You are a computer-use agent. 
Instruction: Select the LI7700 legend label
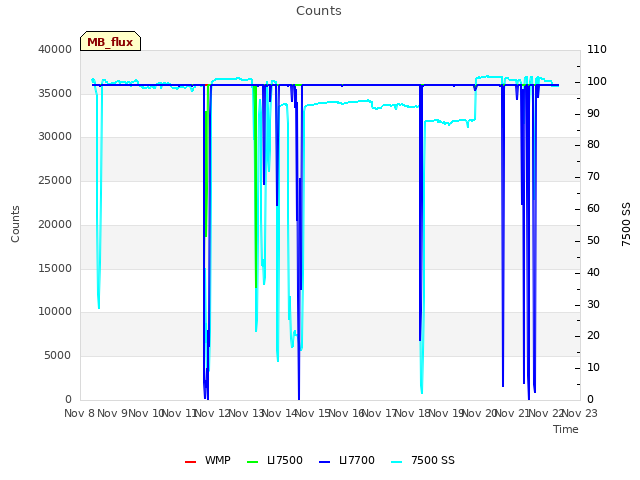pos(357,460)
